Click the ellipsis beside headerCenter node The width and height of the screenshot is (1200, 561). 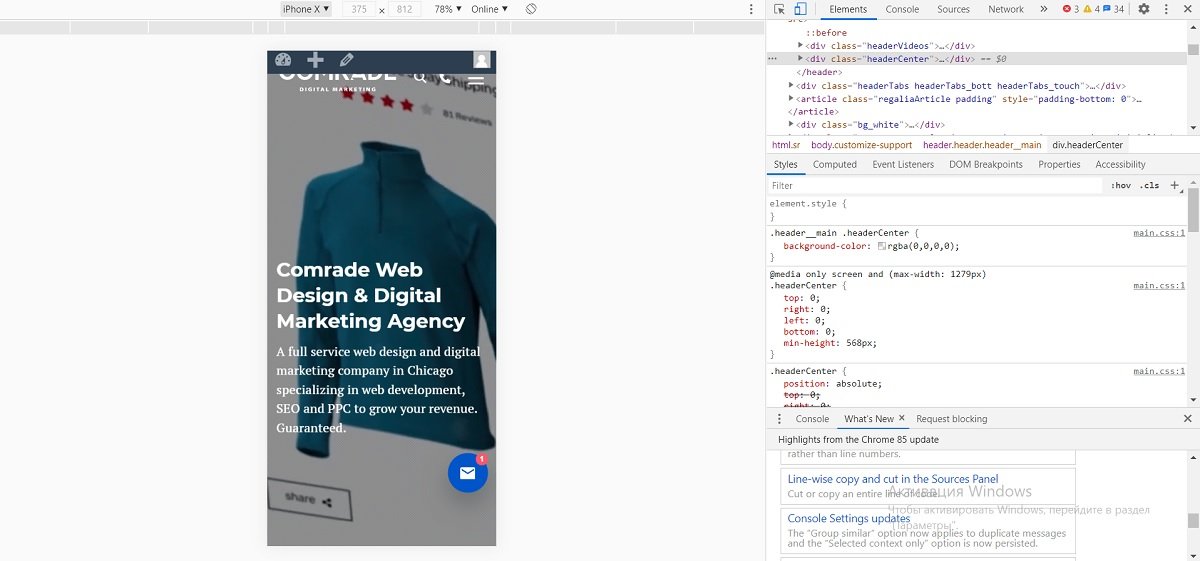point(772,59)
